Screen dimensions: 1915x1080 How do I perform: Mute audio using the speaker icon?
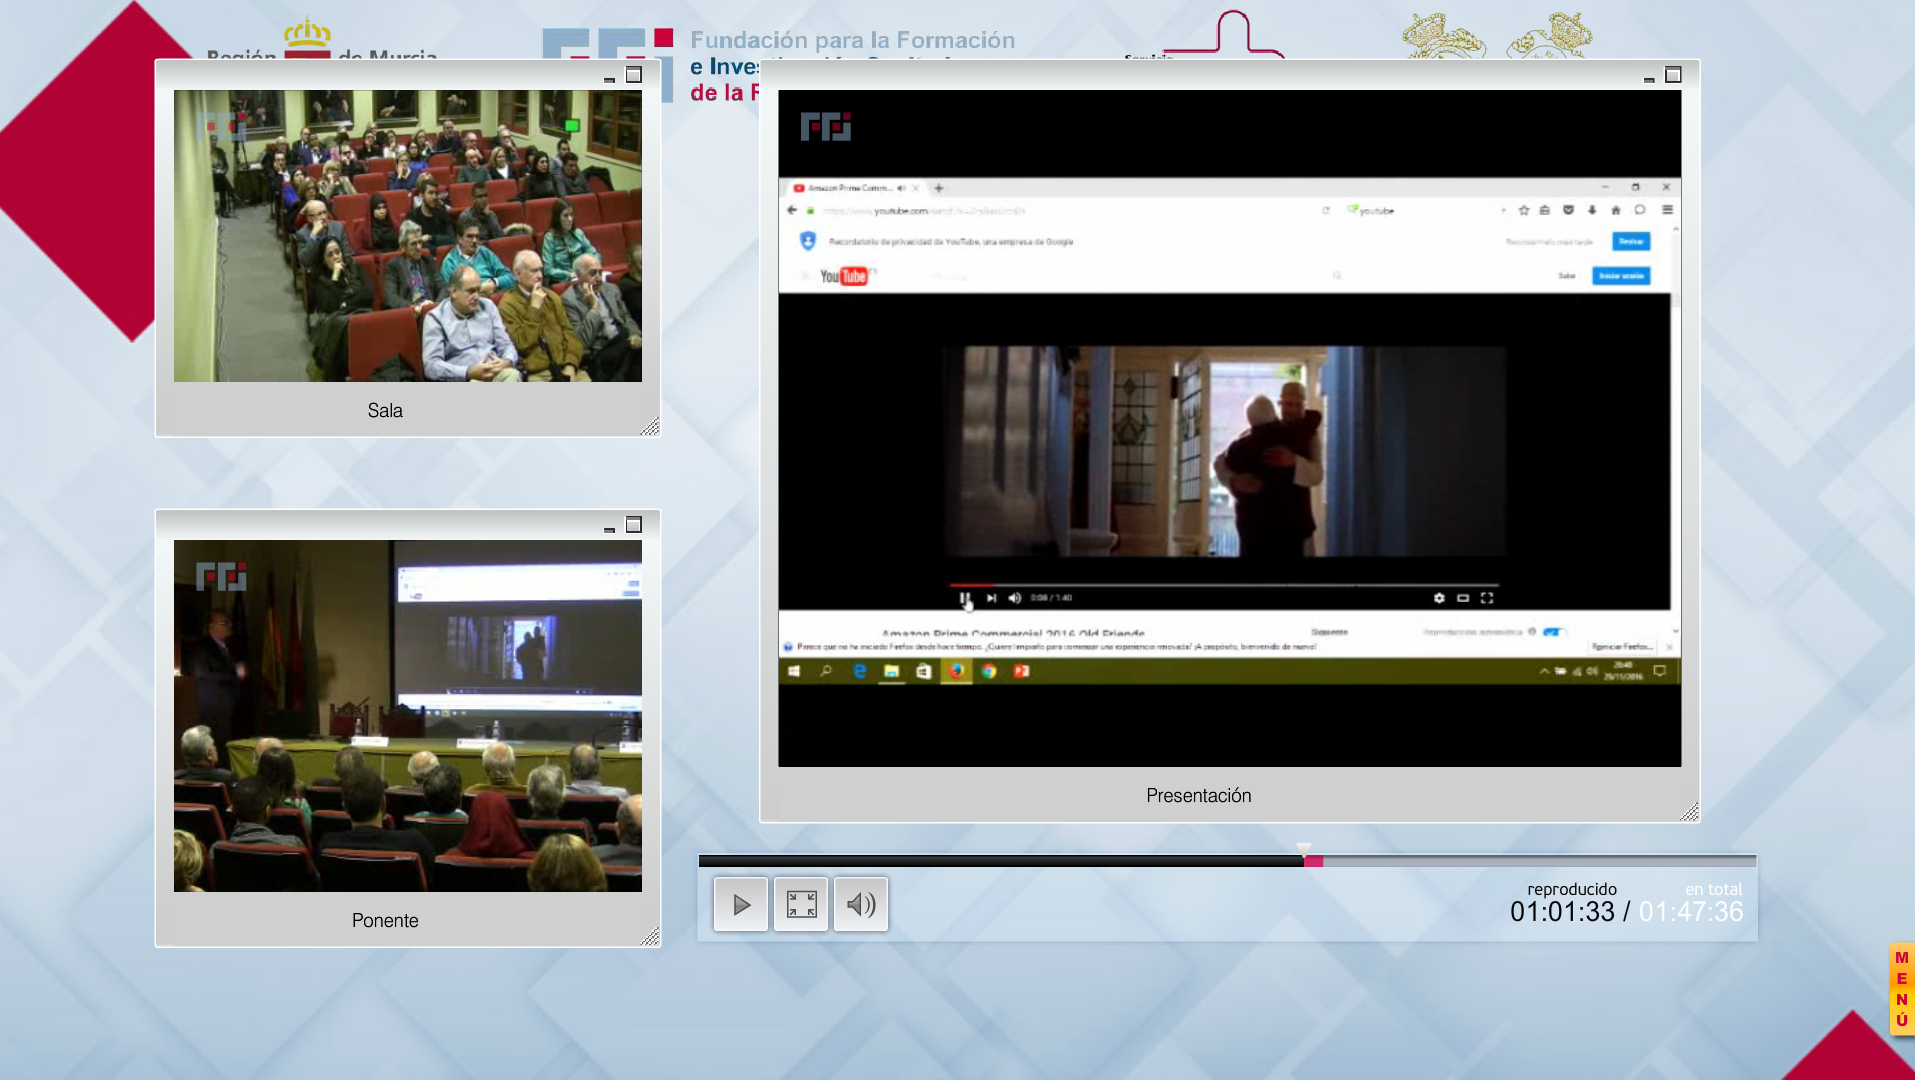(x=861, y=905)
